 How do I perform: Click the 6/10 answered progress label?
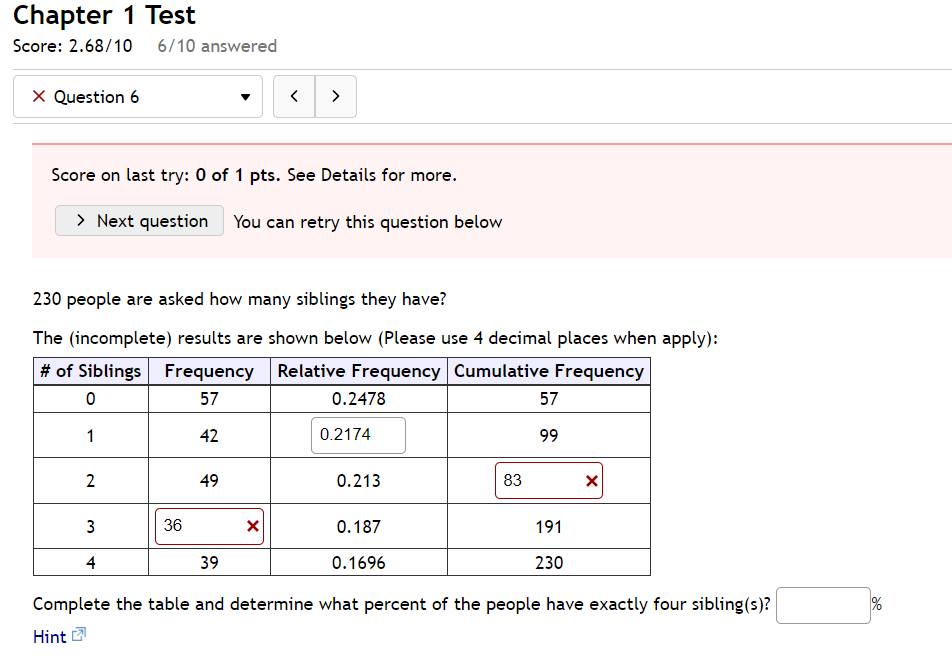coord(216,46)
